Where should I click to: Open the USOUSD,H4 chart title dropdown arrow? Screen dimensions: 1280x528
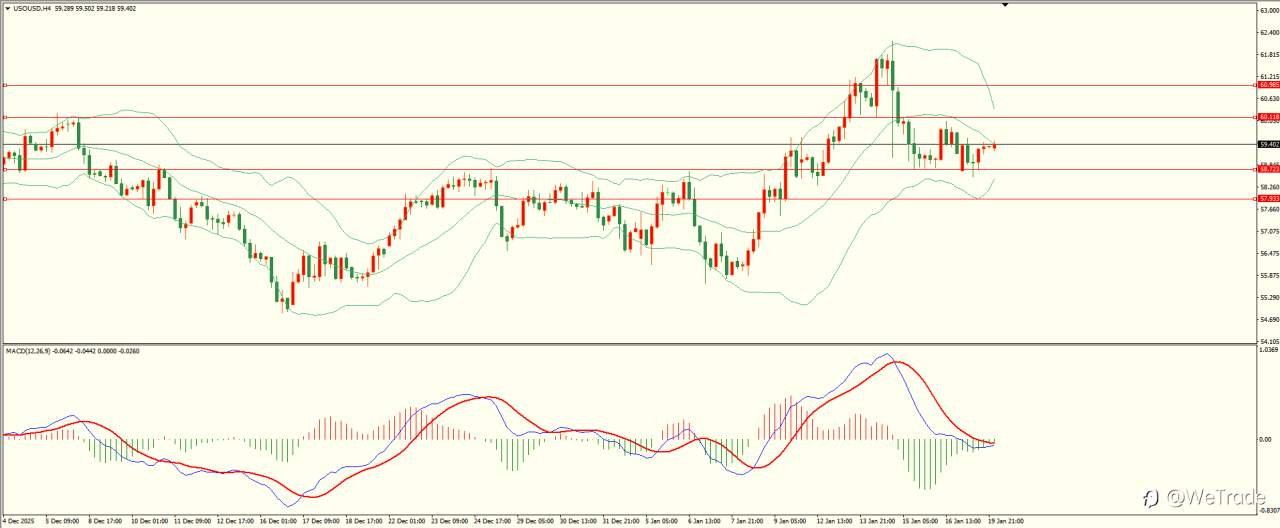tap(6, 8)
